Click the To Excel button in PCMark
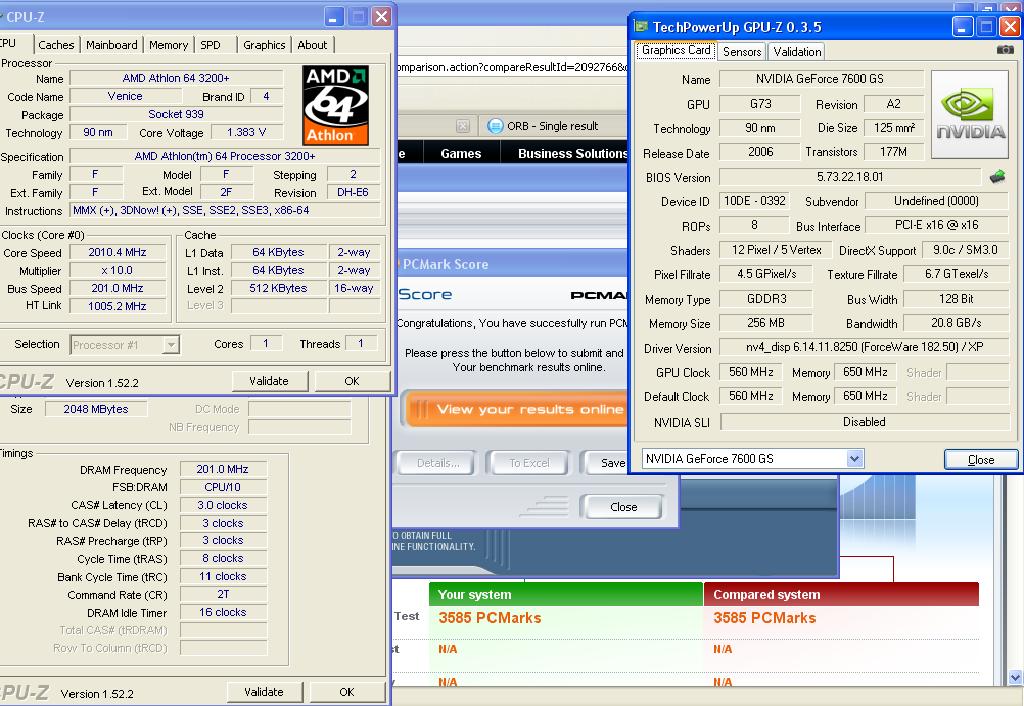The image size is (1024, 706). pyautogui.click(x=530, y=462)
